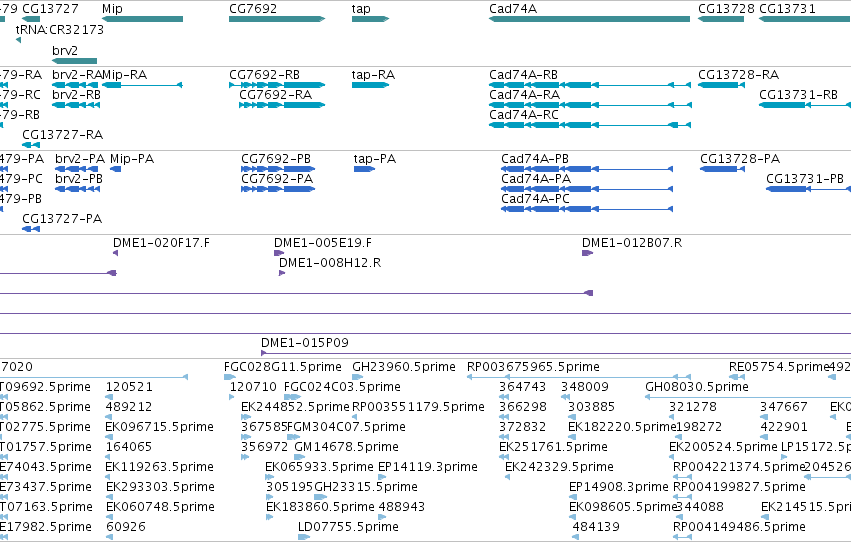Image resolution: width=851 pixels, height=542 pixels.
Task: Select the CG7692 gene feature
Action: pyautogui.click(x=277, y=19)
